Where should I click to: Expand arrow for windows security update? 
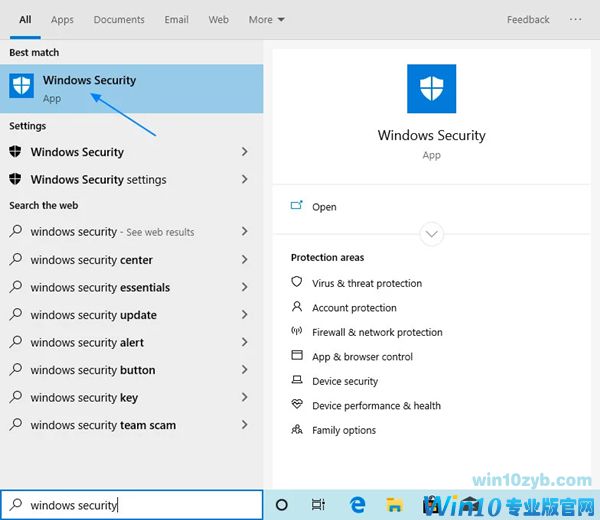pos(245,315)
